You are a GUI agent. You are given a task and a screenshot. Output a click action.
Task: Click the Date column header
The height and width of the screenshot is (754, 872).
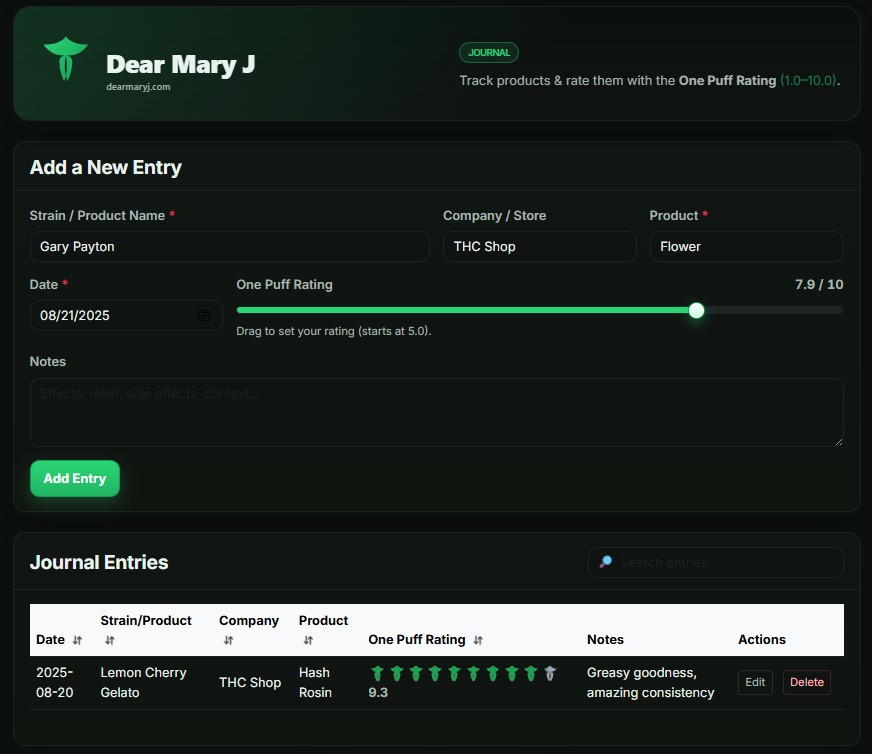pos(50,639)
